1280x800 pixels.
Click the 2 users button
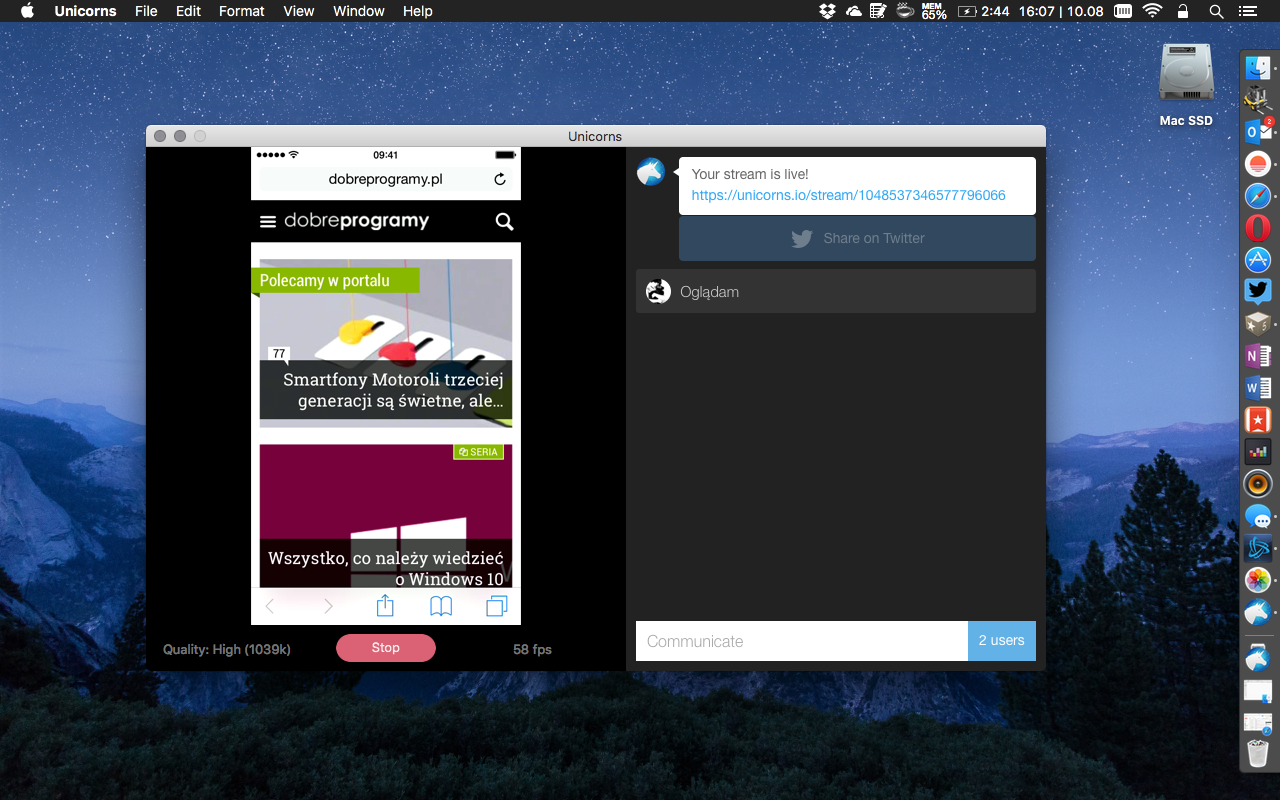pyautogui.click(x=1002, y=641)
